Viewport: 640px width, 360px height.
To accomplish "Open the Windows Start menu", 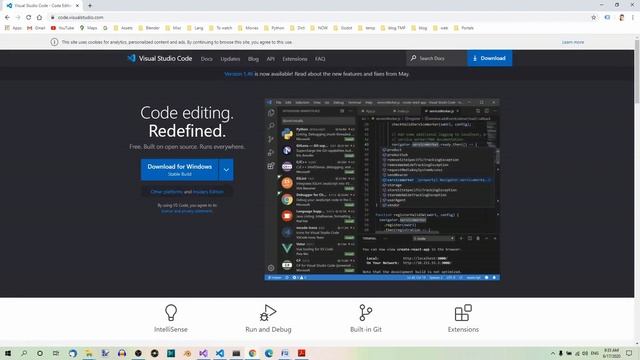I will coord(8,353).
